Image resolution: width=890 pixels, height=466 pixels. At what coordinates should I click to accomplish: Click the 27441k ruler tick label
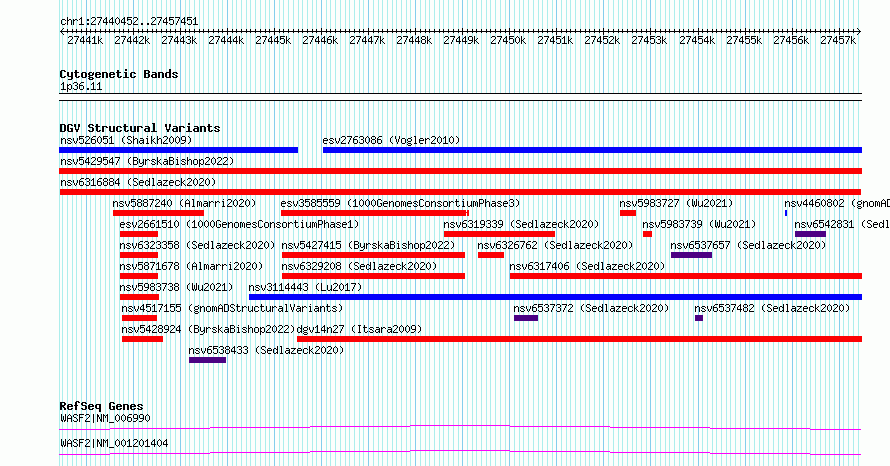[x=85, y=40]
